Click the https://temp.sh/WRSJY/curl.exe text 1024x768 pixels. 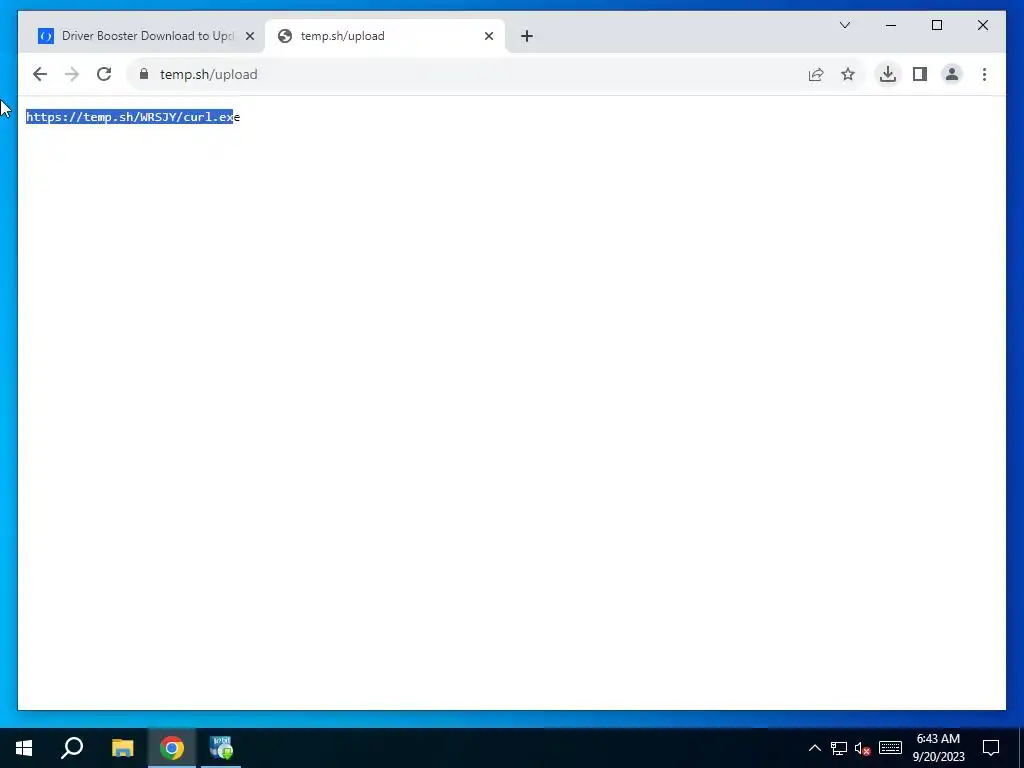point(133,117)
